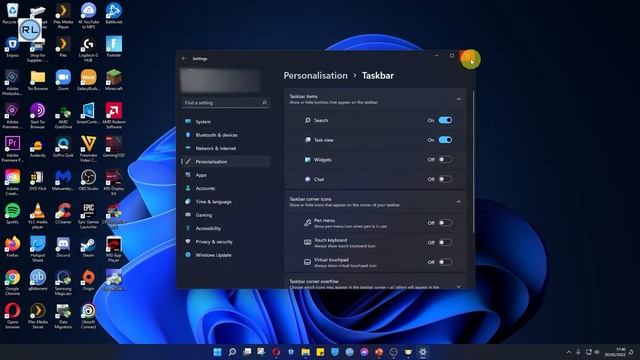
Task: Select the AMD Radeon Software icon
Action: (113, 116)
